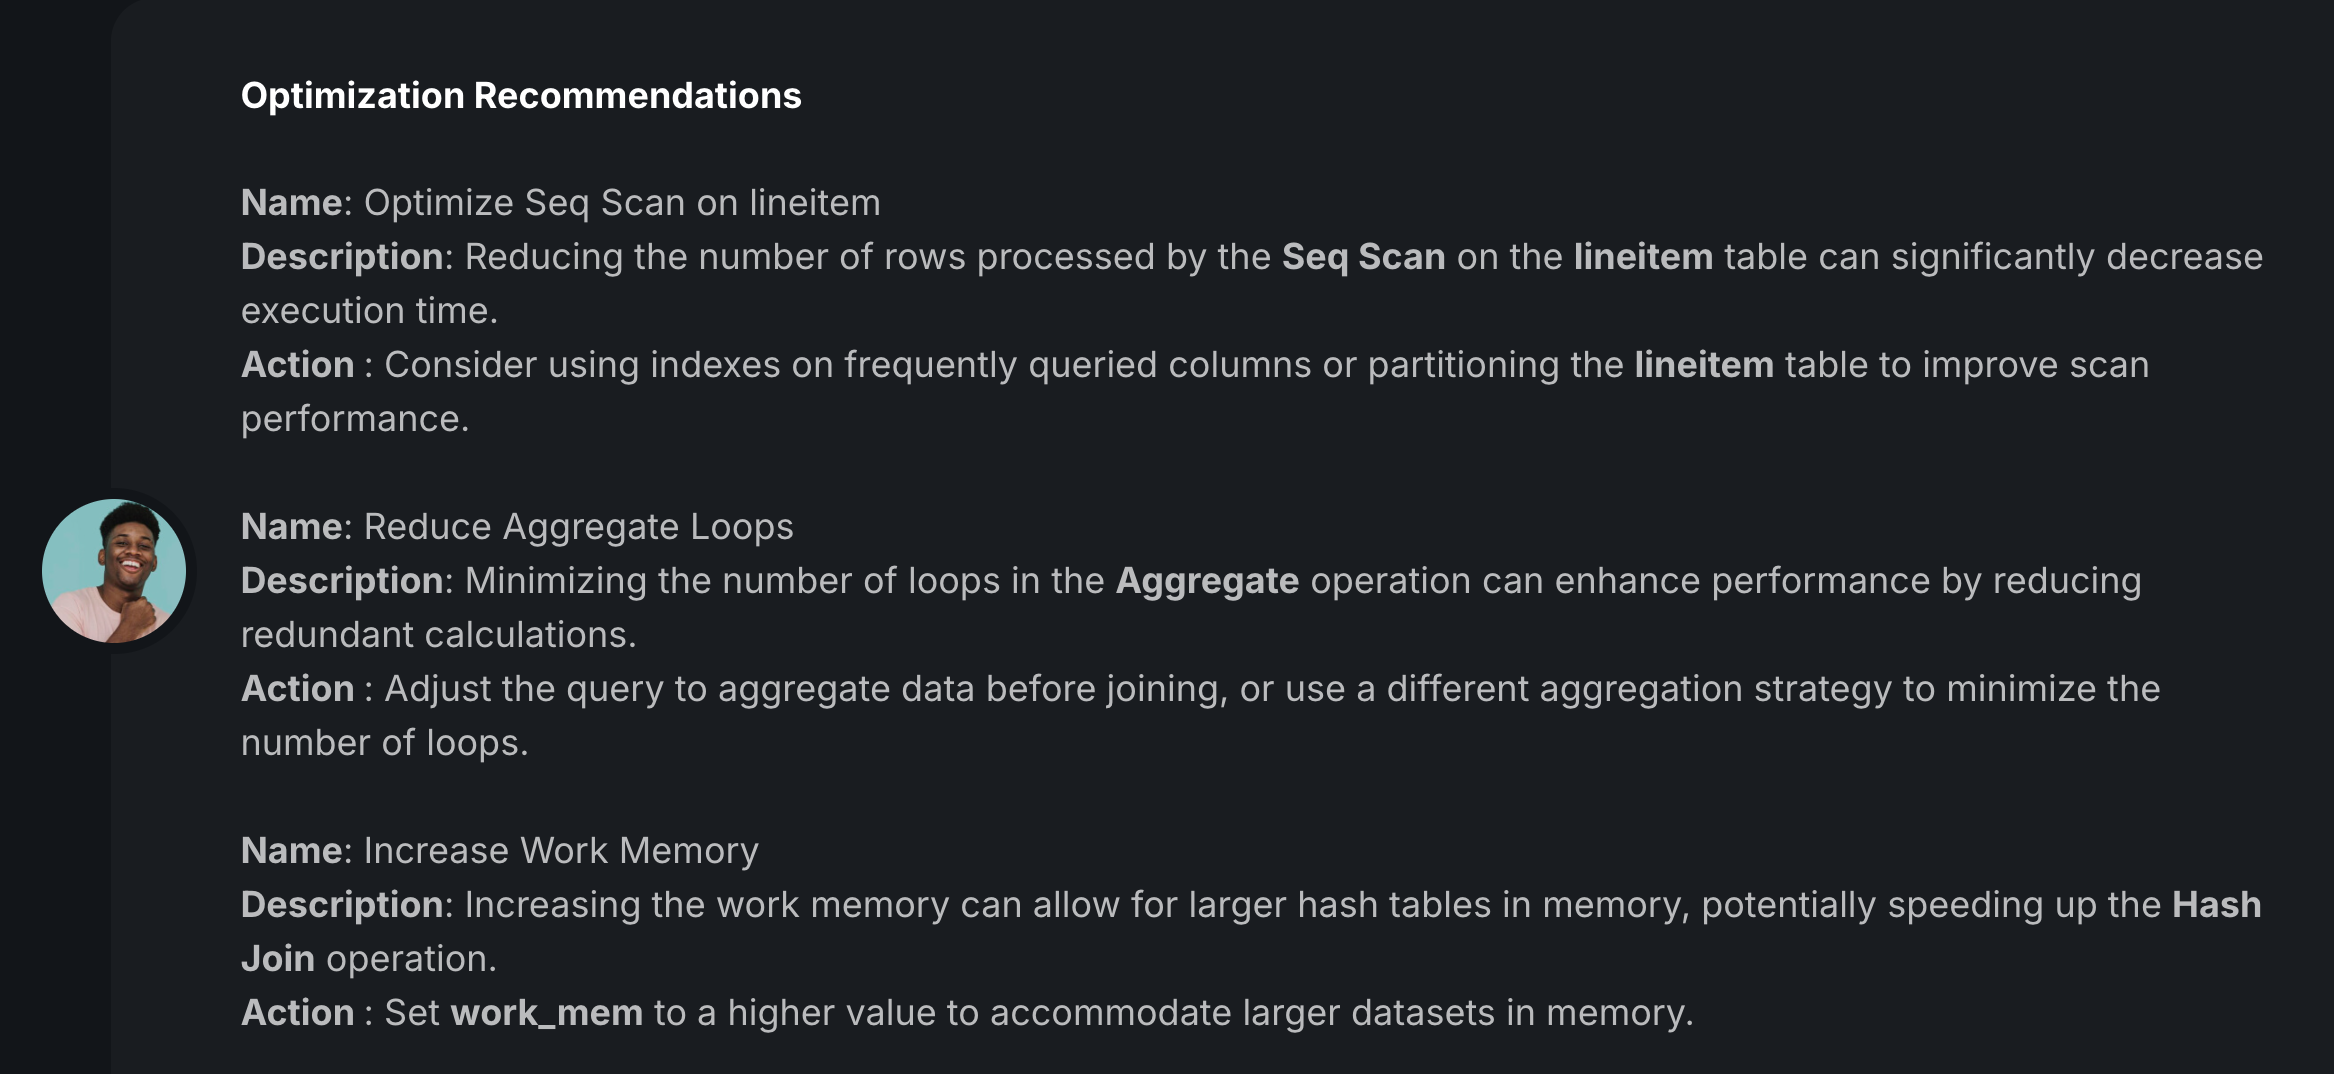Click the bold 'Join' word
The width and height of the screenshot is (2334, 1074).
coord(278,959)
